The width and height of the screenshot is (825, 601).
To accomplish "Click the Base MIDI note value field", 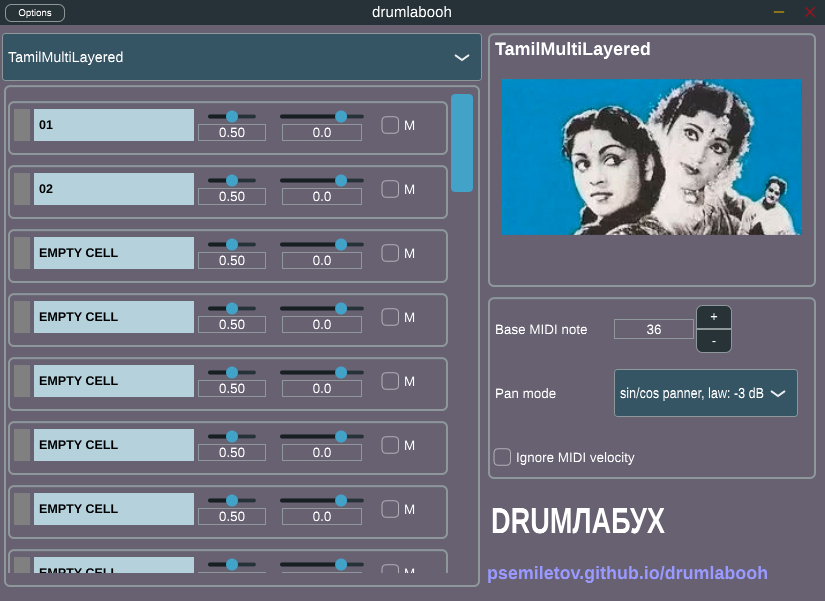I will coord(654,329).
